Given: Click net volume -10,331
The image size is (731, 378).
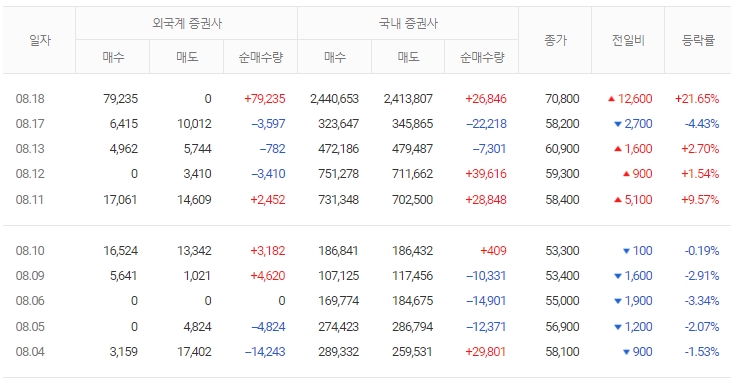Looking at the screenshot, I should point(486,276).
